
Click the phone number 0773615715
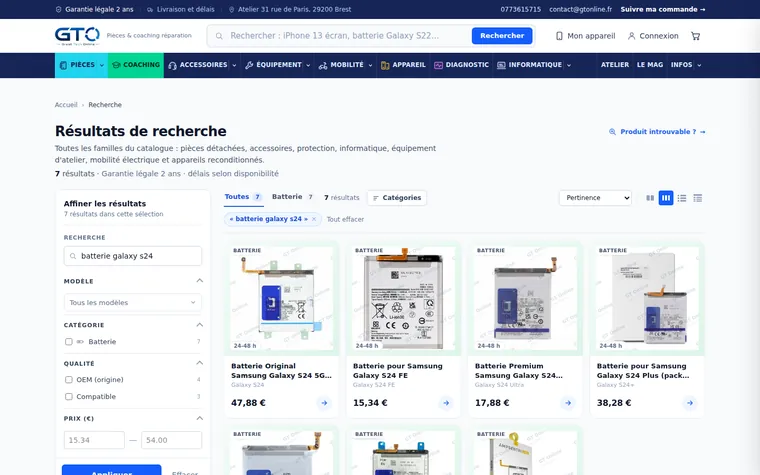pos(521,9)
